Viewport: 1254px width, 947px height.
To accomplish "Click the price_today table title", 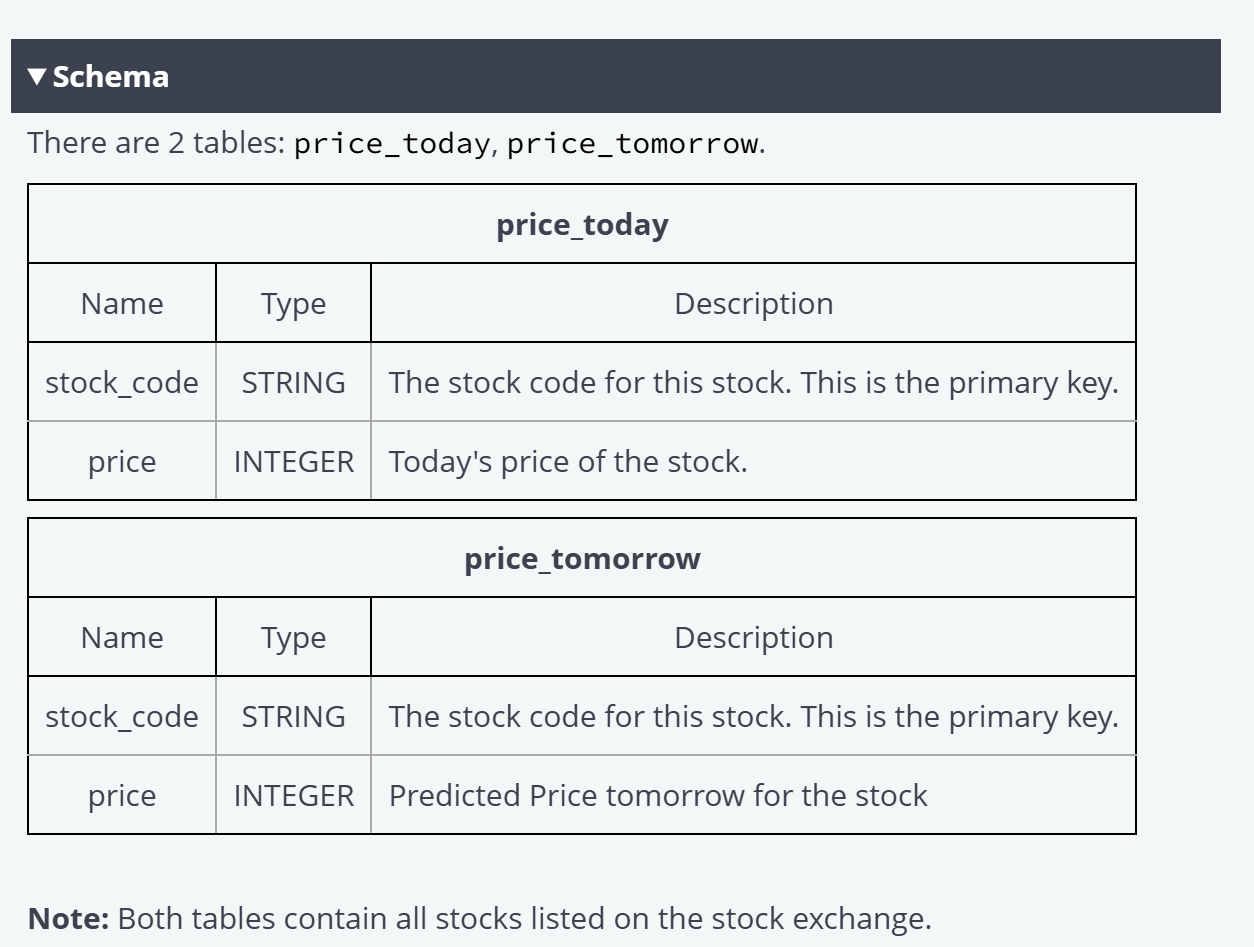I will coord(582,224).
